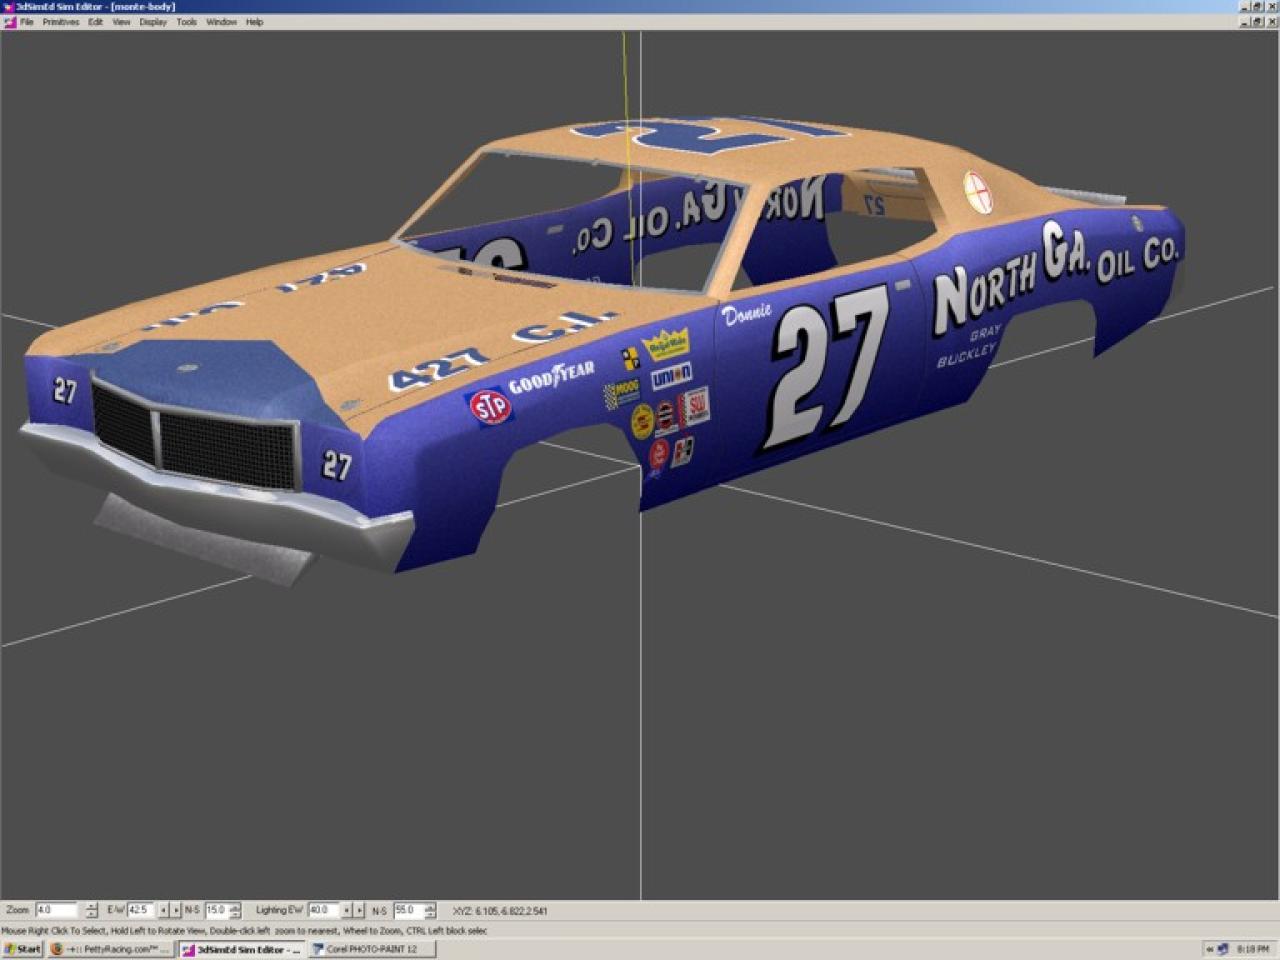Restore the inner monte-body document window

tap(1258, 22)
